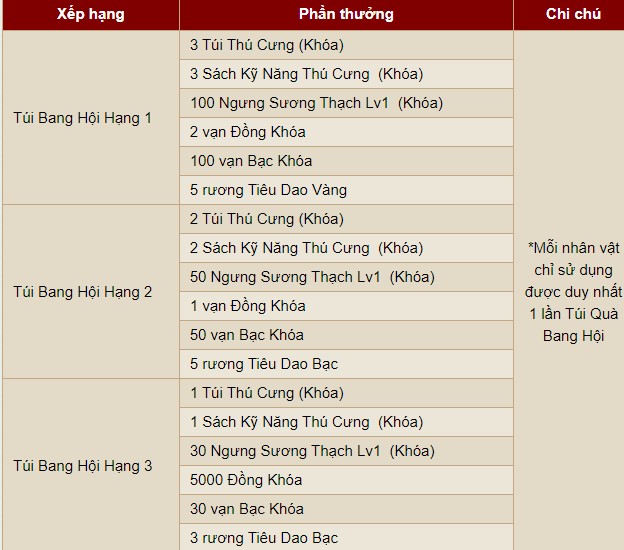This screenshot has height=550, width=624.
Task: Select the "Túi Bang Hội Hạng 2" cell
Action: [83, 292]
